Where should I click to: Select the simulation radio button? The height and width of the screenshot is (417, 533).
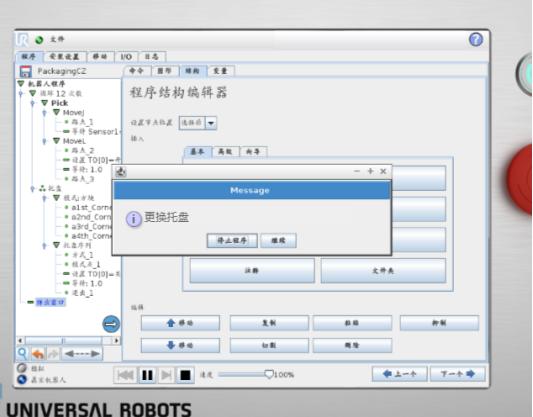point(22,368)
